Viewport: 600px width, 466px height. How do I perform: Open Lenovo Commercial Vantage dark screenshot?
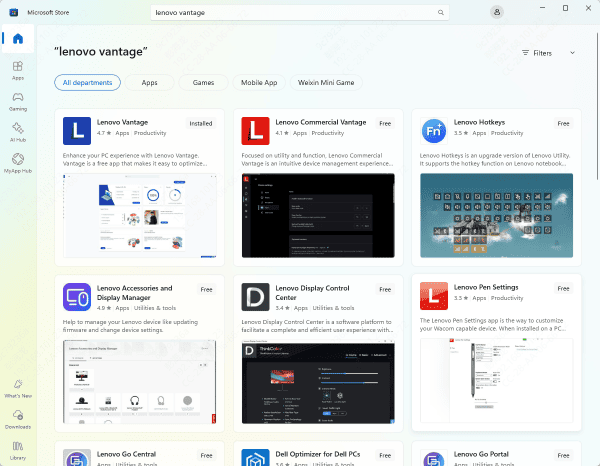click(x=318, y=215)
